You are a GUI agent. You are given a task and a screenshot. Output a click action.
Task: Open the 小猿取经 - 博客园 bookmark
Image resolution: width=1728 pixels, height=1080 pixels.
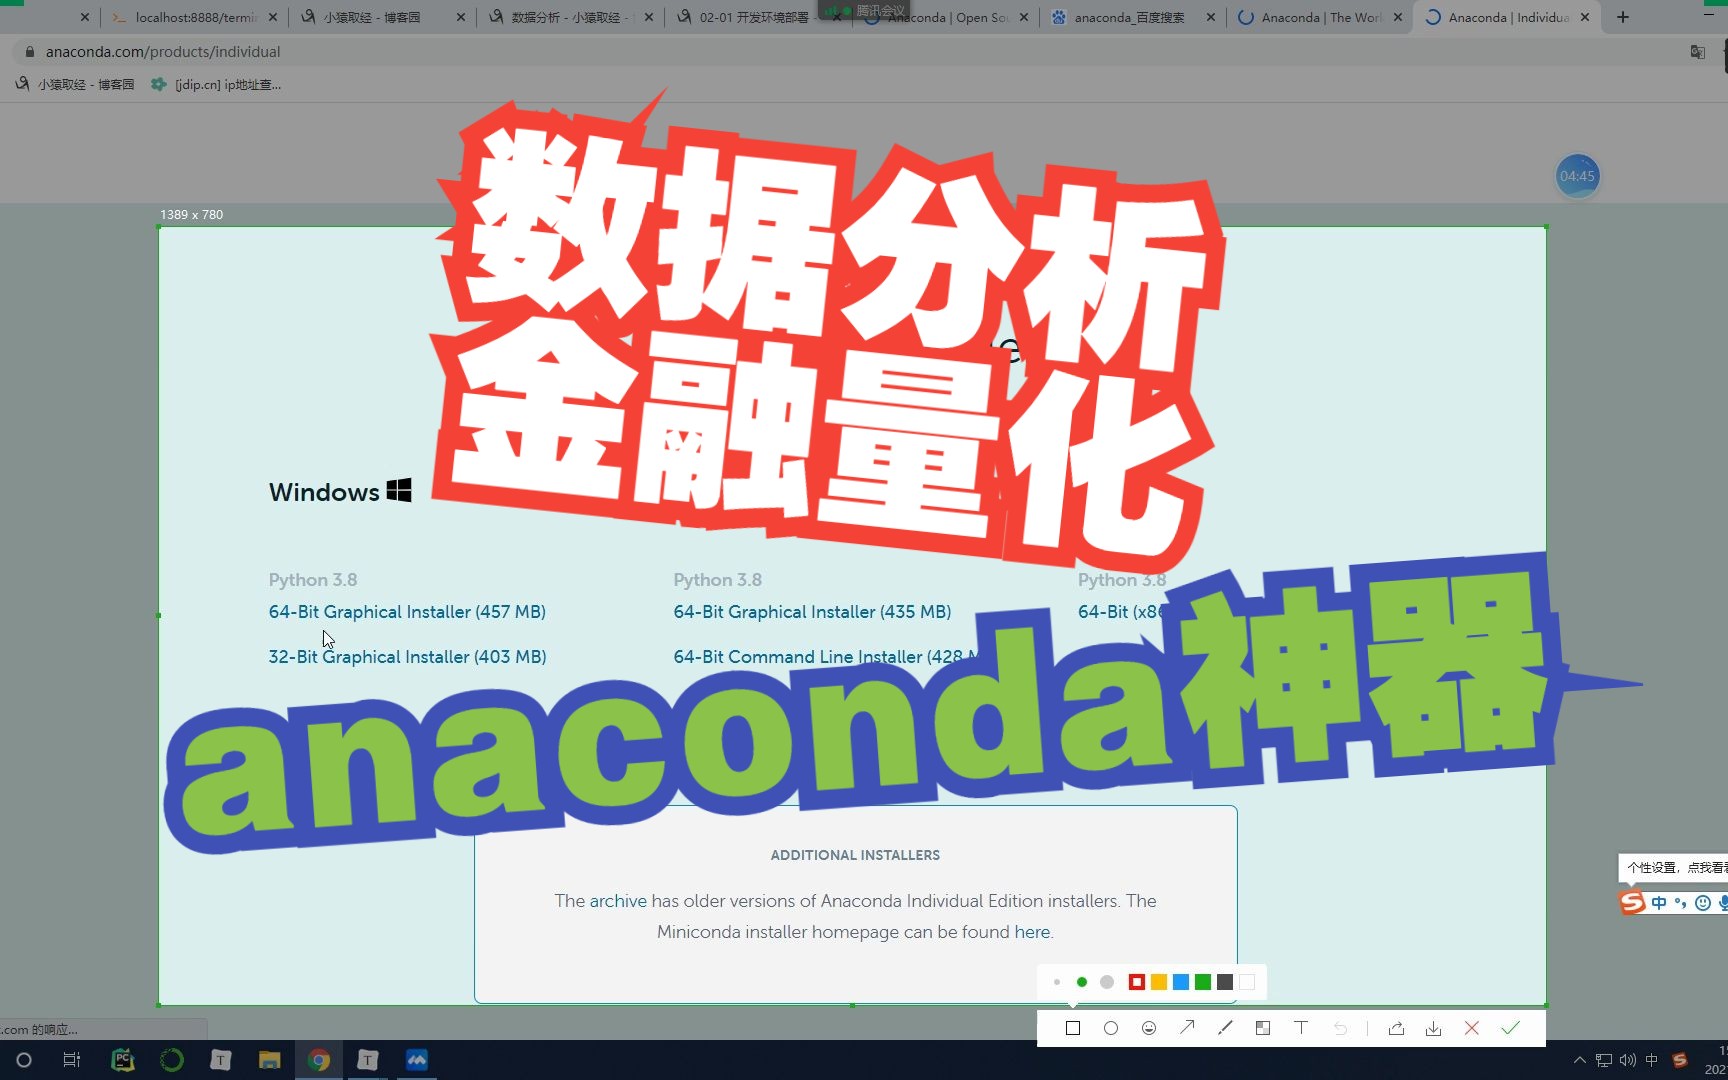coord(75,85)
